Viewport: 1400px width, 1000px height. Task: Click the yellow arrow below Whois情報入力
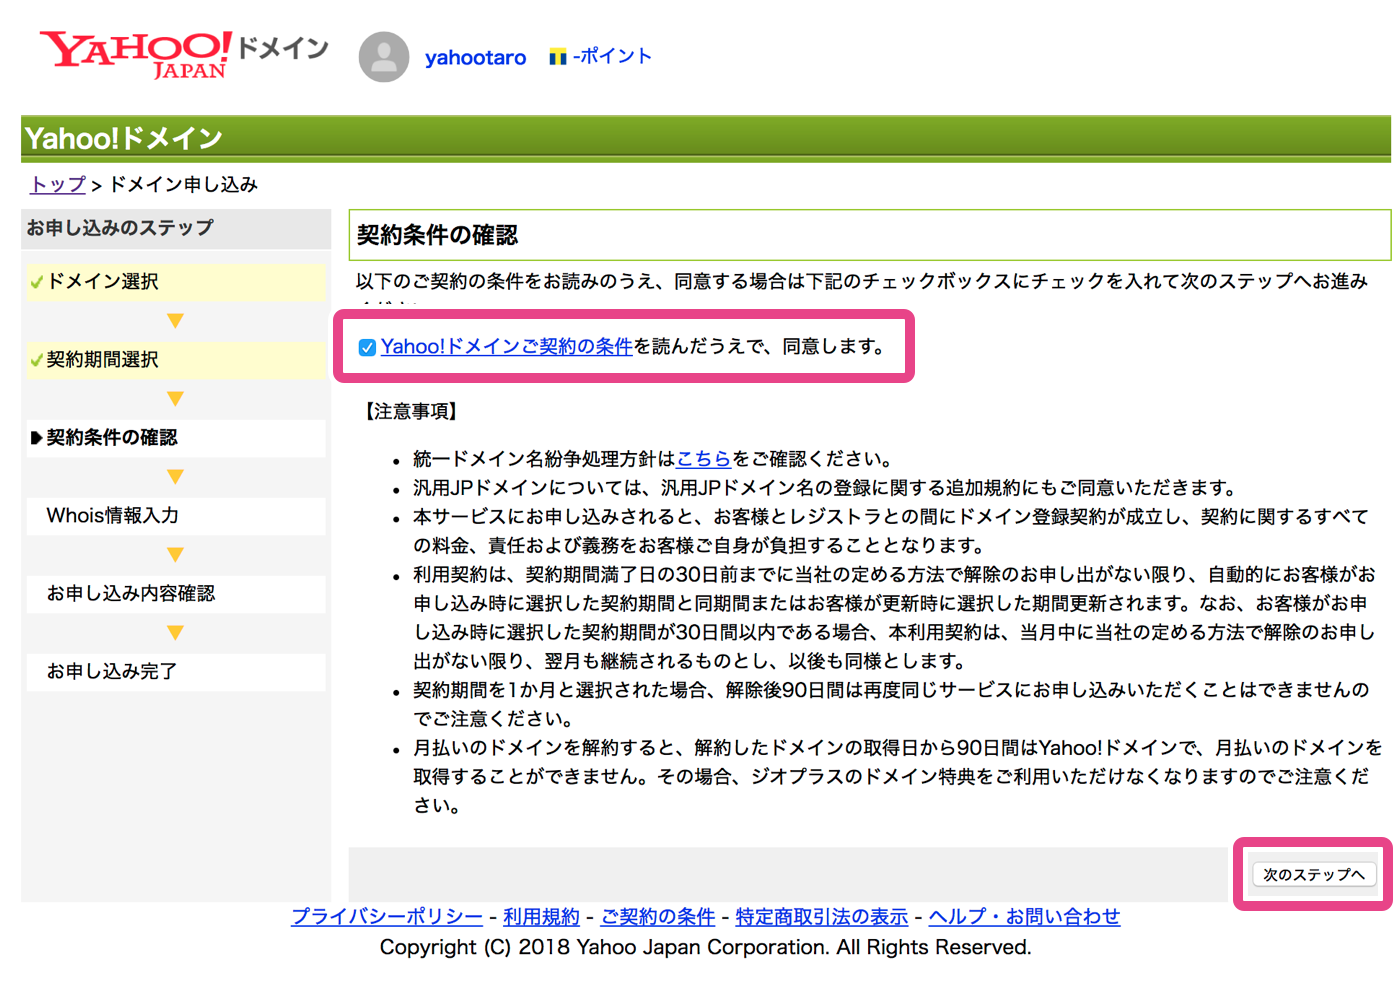(x=175, y=555)
